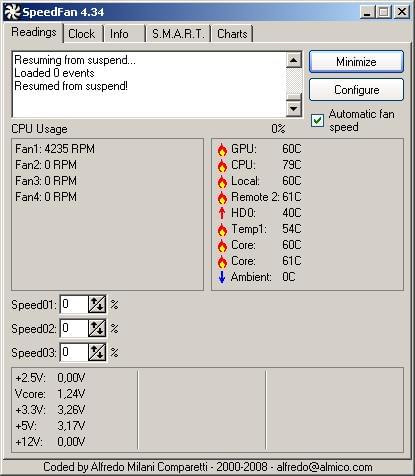Viewport: 415px width, 476px height.
Task: Open the Configure dialog
Action: 356,90
